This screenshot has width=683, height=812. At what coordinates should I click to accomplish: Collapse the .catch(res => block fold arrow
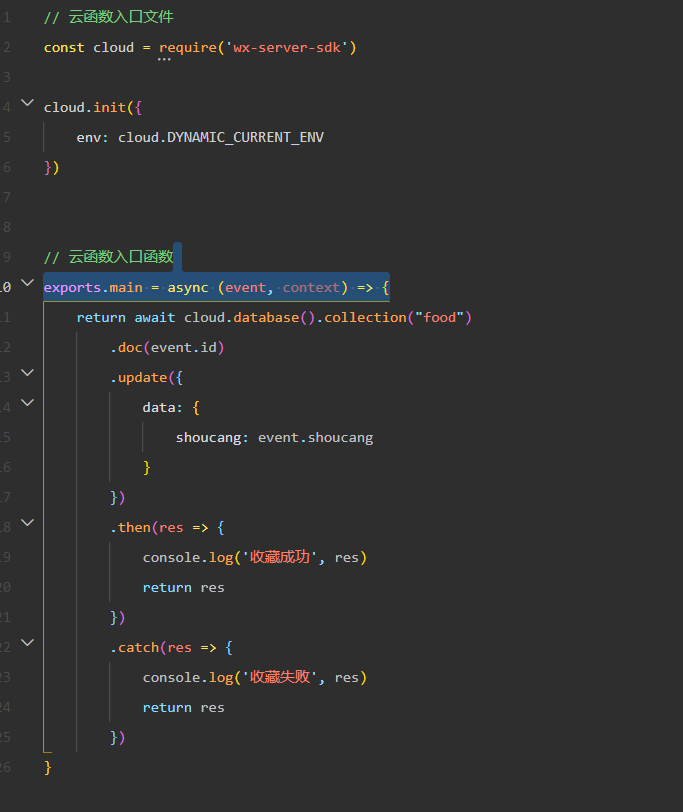pyautogui.click(x=27, y=643)
